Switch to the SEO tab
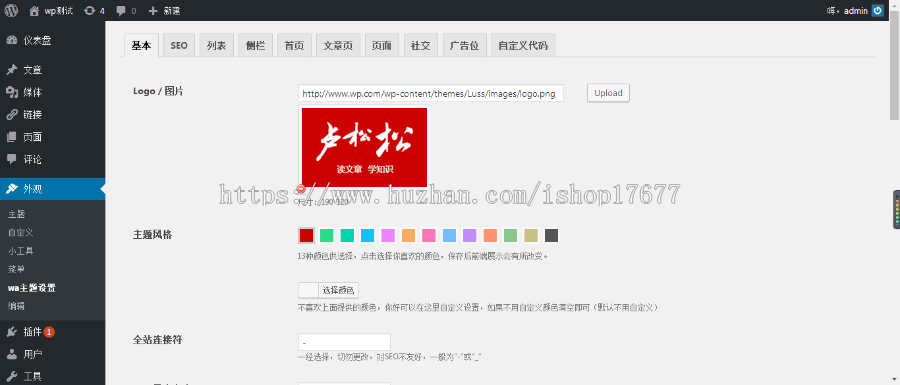The width and height of the screenshot is (900, 385). pyautogui.click(x=179, y=45)
